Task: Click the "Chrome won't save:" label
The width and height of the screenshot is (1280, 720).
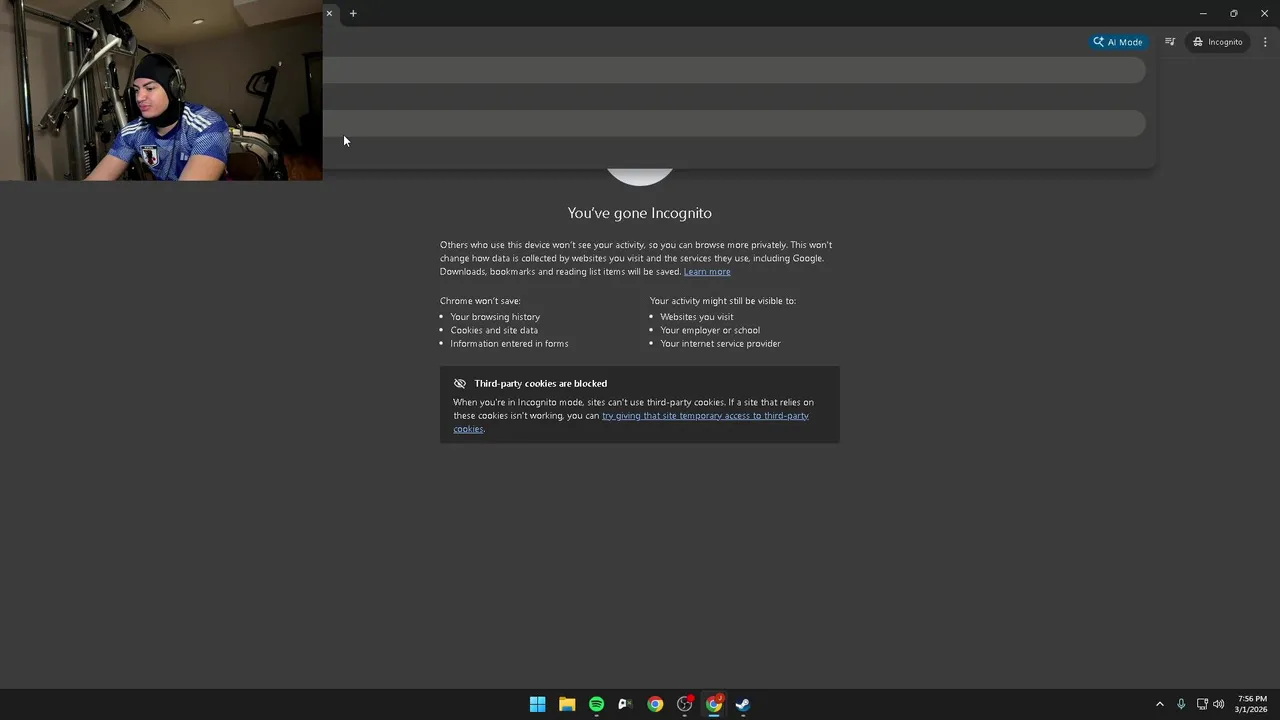Action: 480,301
